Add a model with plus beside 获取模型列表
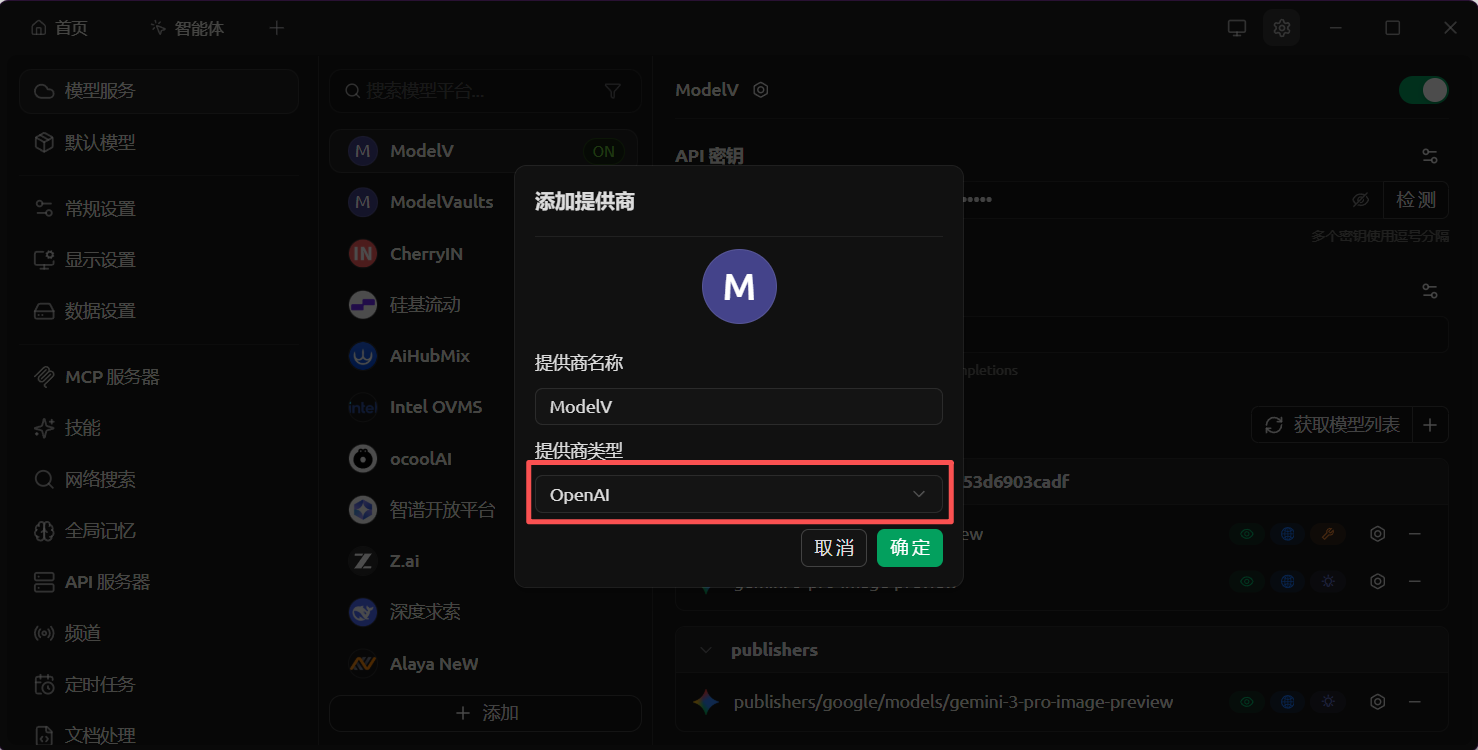This screenshot has width=1478, height=750. click(x=1430, y=425)
